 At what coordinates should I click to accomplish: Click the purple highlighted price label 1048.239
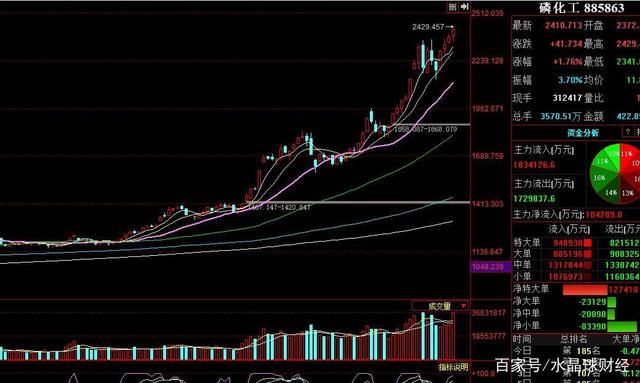click(491, 267)
